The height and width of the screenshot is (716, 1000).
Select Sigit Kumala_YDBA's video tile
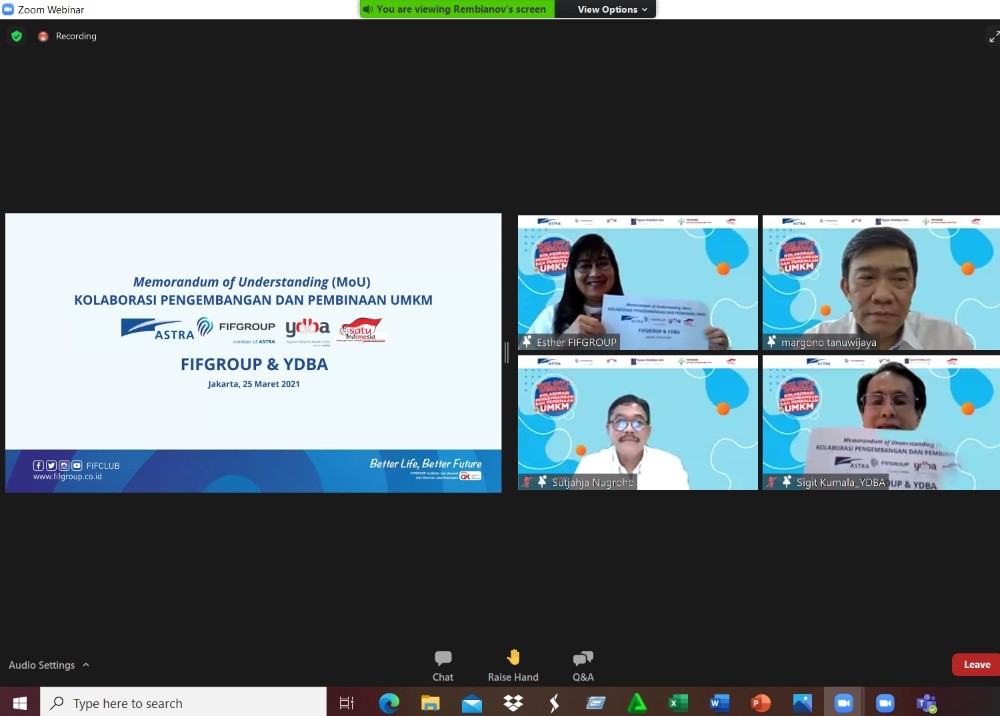(x=881, y=422)
